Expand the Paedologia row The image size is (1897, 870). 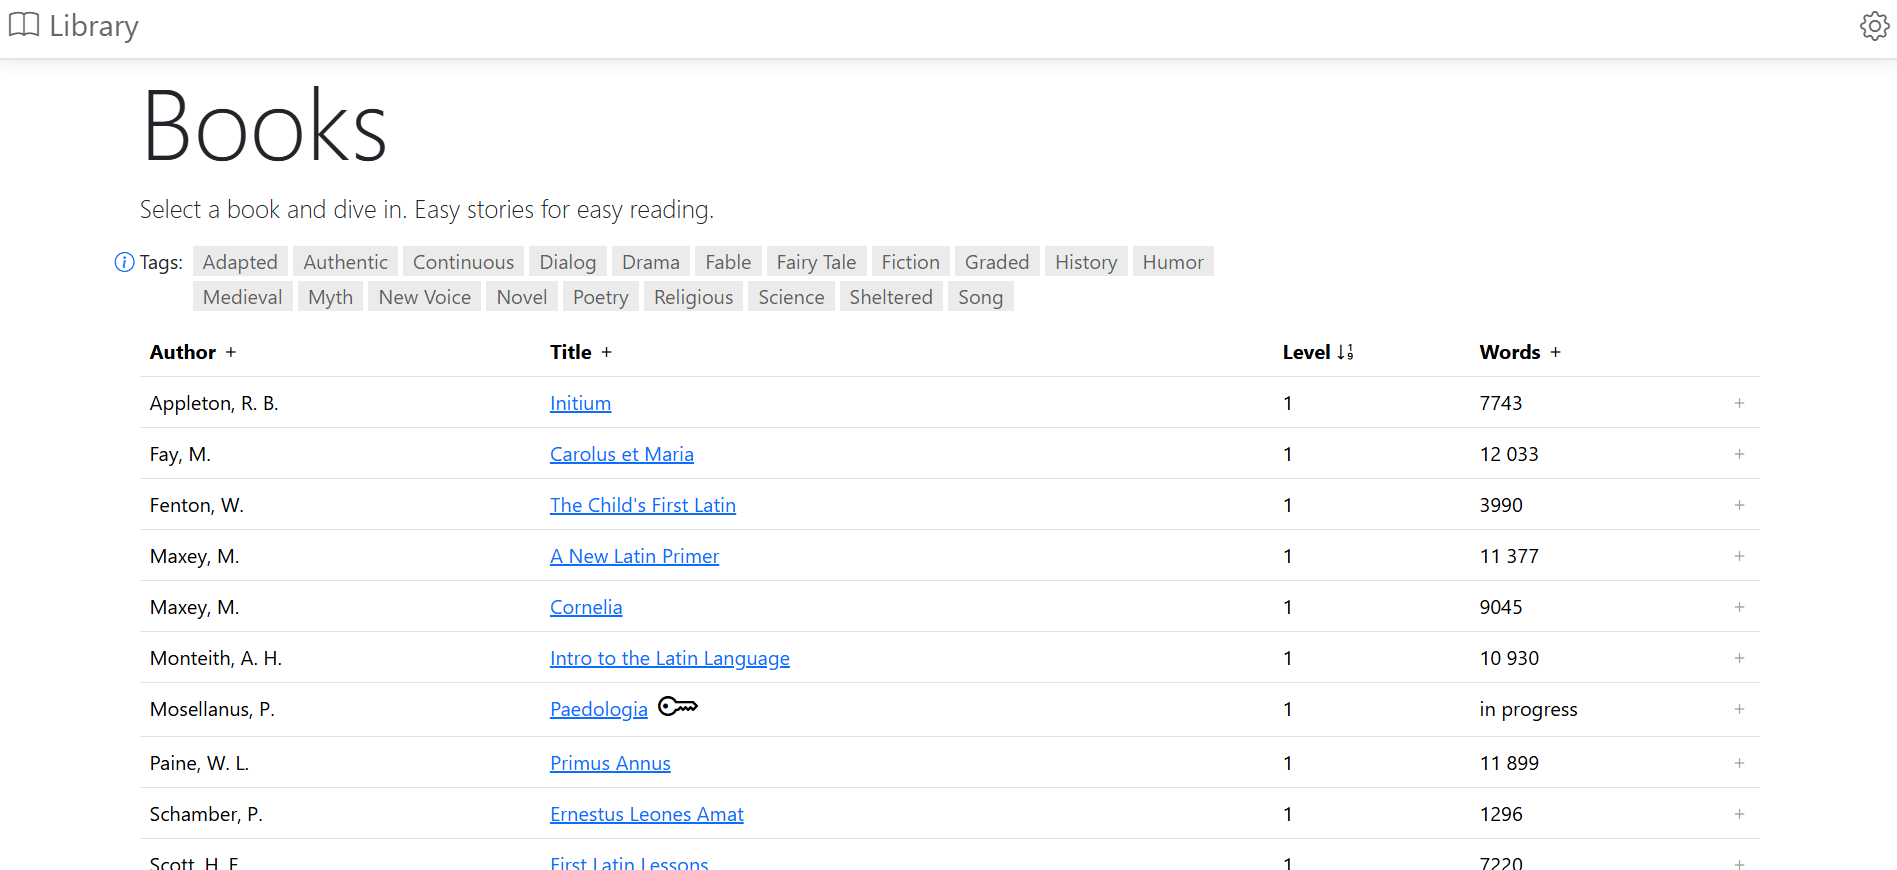1739,709
